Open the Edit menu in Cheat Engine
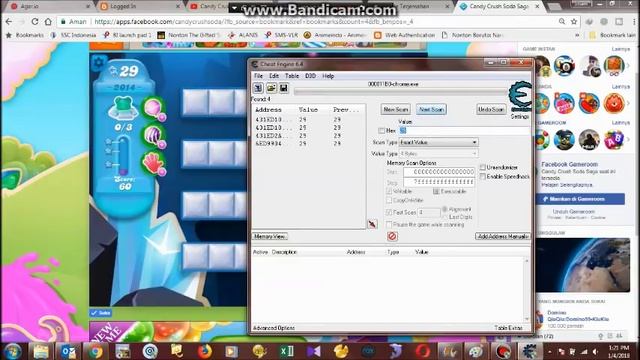This screenshot has width=640, height=360. 274,76
